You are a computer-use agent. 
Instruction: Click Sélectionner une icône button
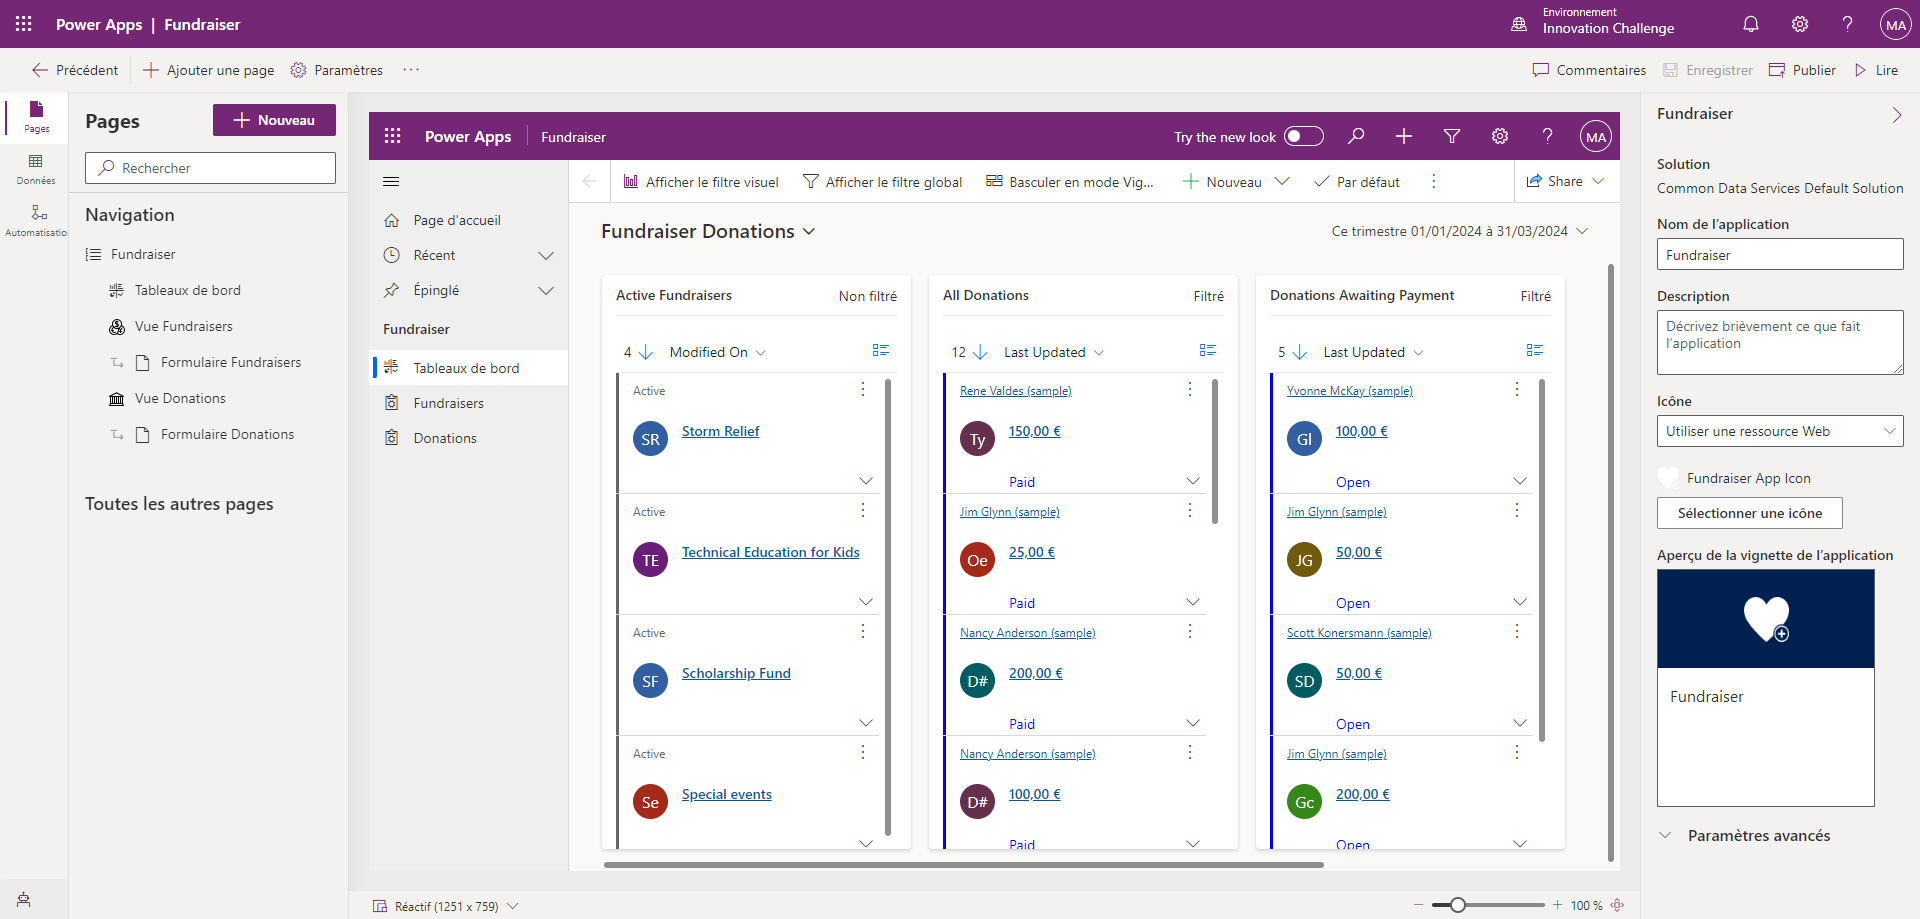tap(1750, 513)
